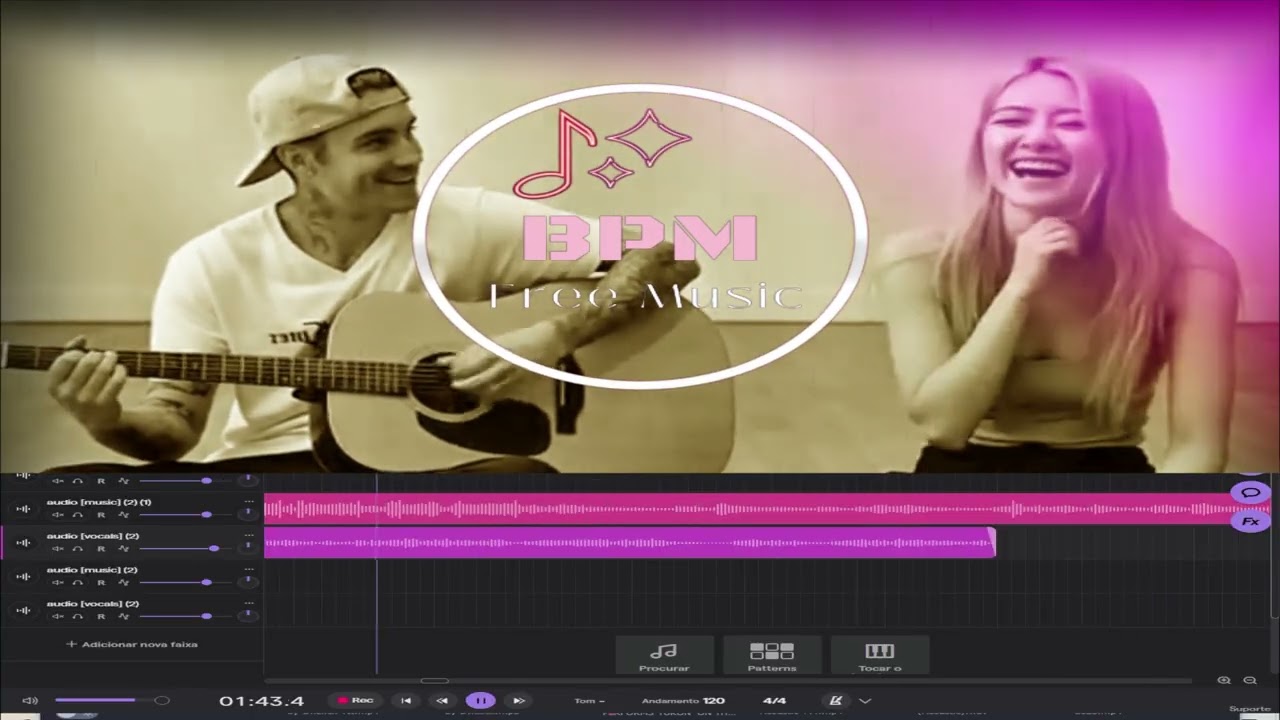Click the horizontal timeline scrollbar handle

point(434,681)
